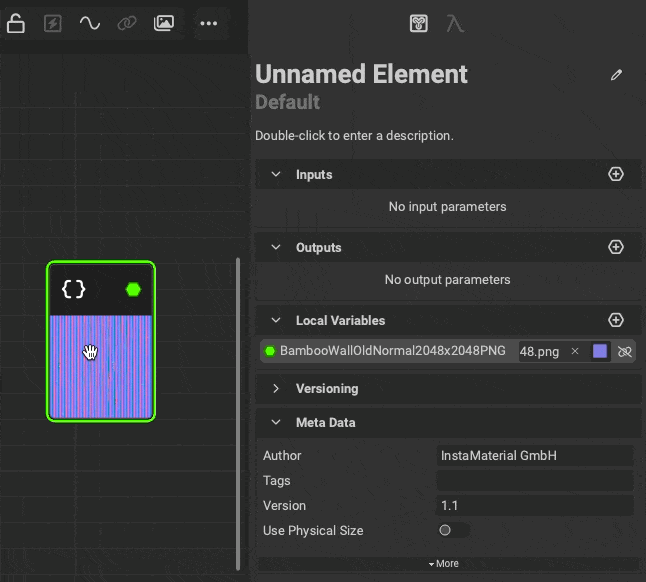The width and height of the screenshot is (646, 582).
Task: Toggle the Use Physical Size switch
Action: click(452, 530)
